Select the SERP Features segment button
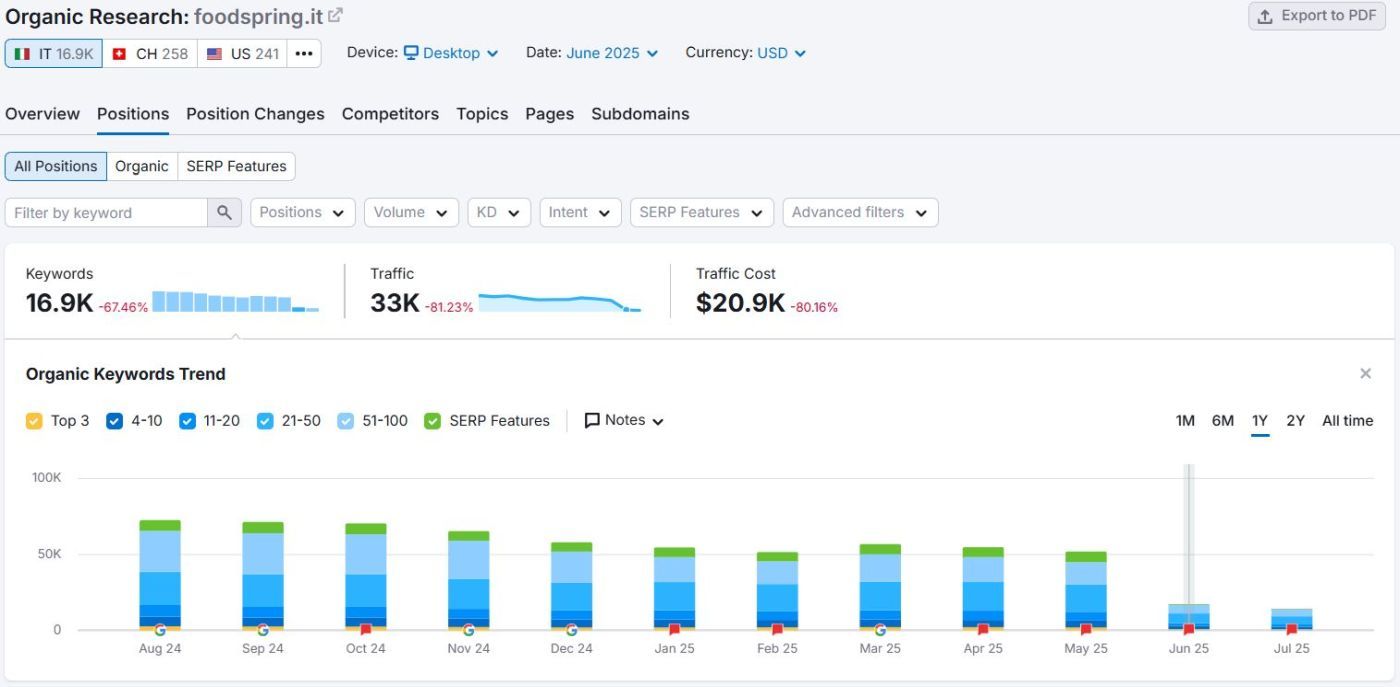This screenshot has height=687, width=1400. click(236, 166)
